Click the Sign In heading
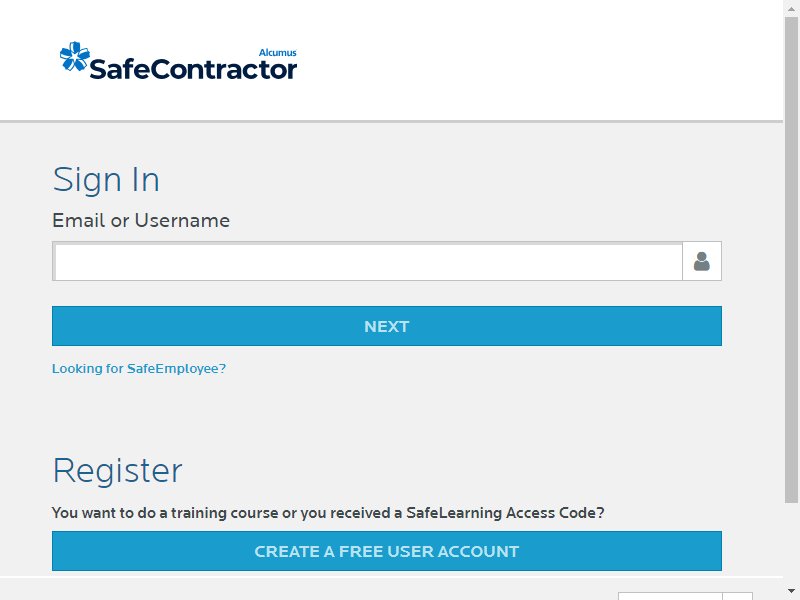This screenshot has width=800, height=600. [106, 180]
